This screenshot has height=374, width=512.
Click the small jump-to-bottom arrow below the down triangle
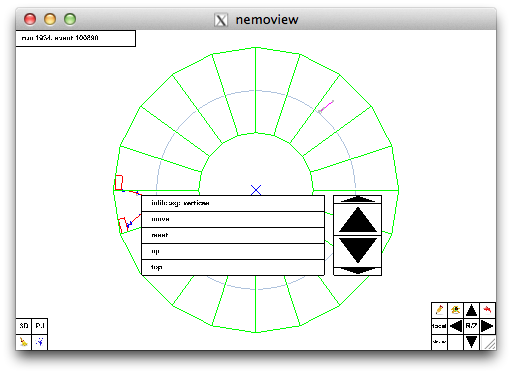pos(358,271)
